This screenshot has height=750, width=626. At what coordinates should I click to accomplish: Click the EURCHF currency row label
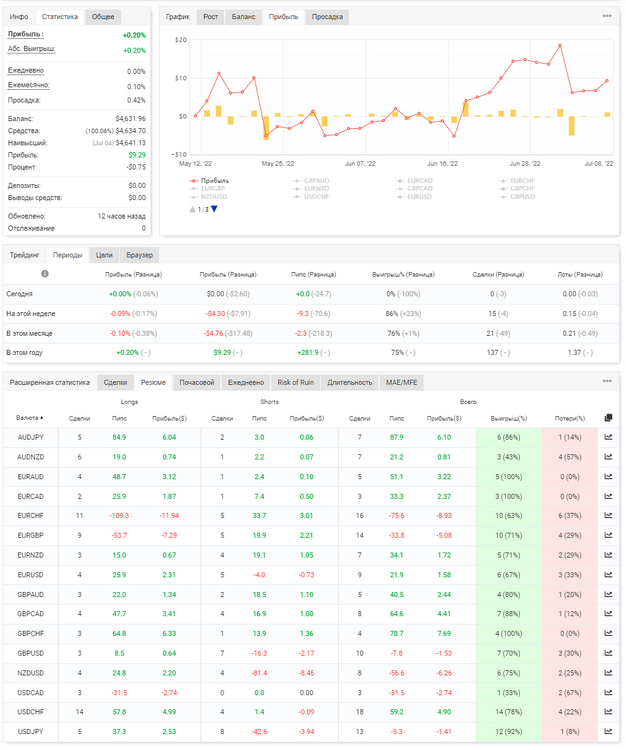point(31,516)
